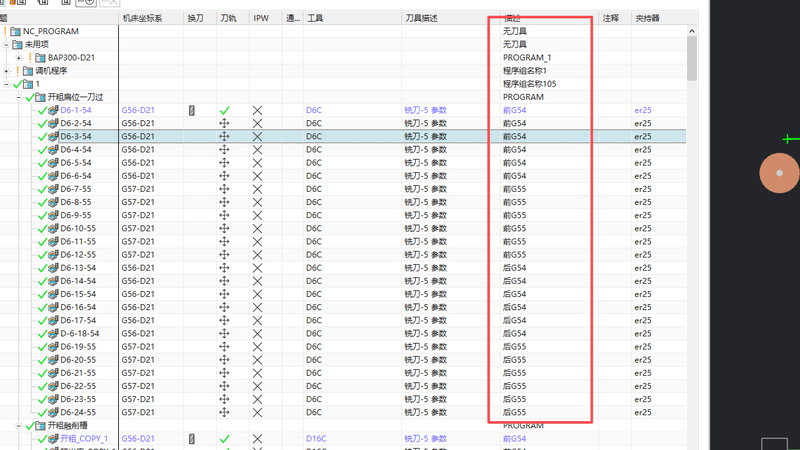Click the IPW column header
The width and height of the screenshot is (800, 450).
tap(265, 18)
